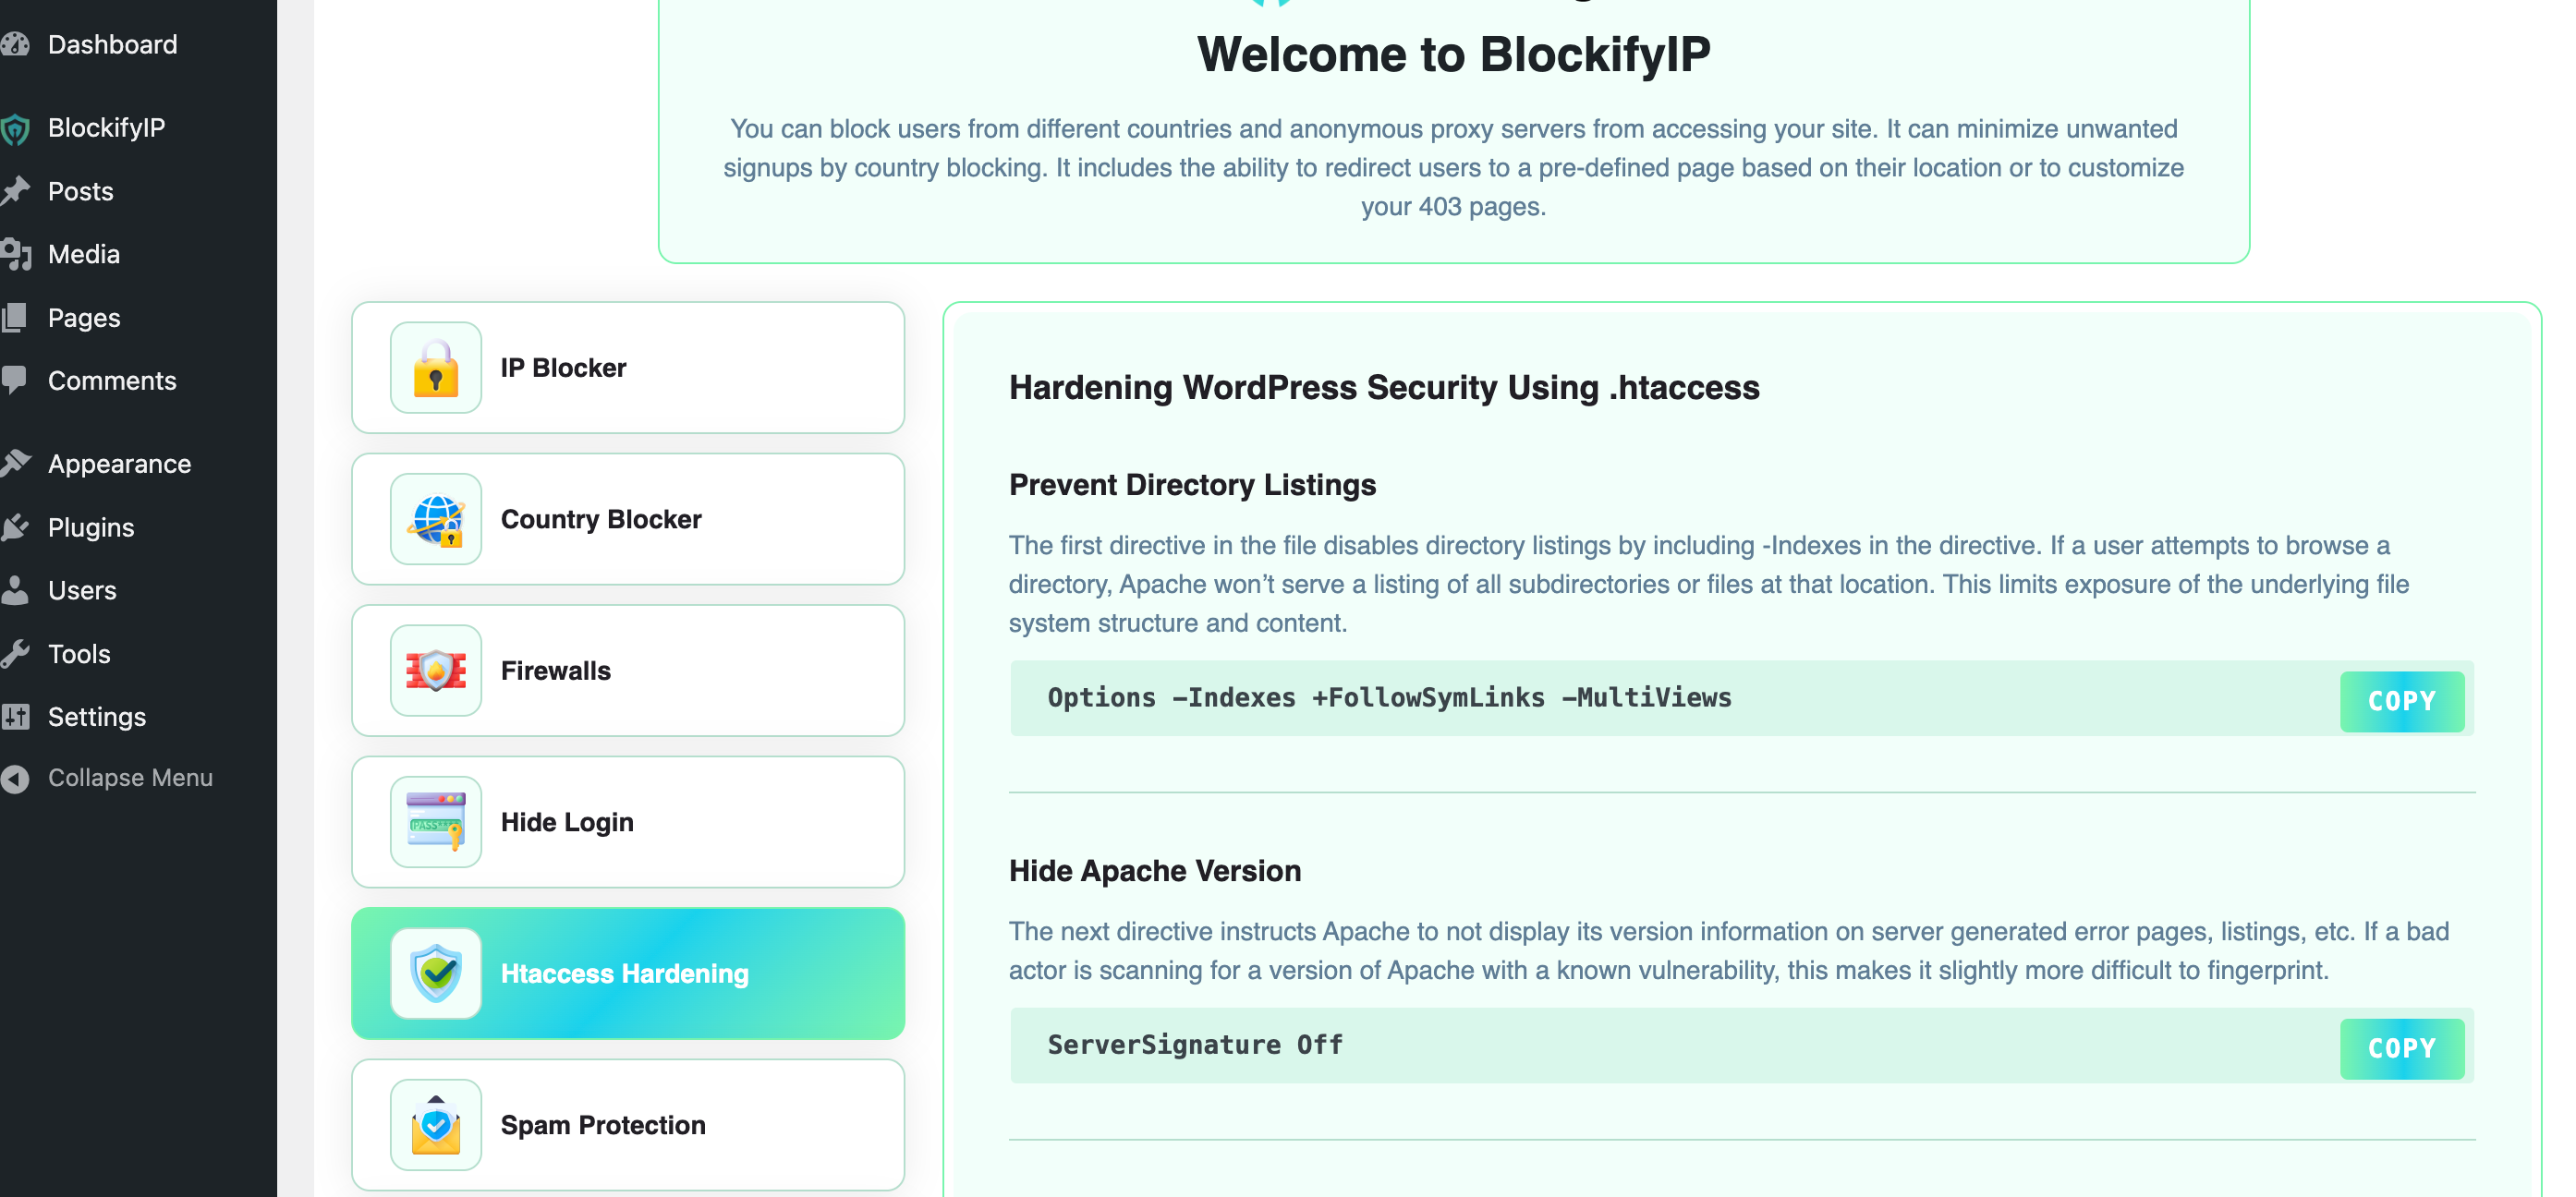Viewport: 2576px width, 1197px height.
Task: Switch to the Country Blocker tab
Action: click(x=628, y=519)
